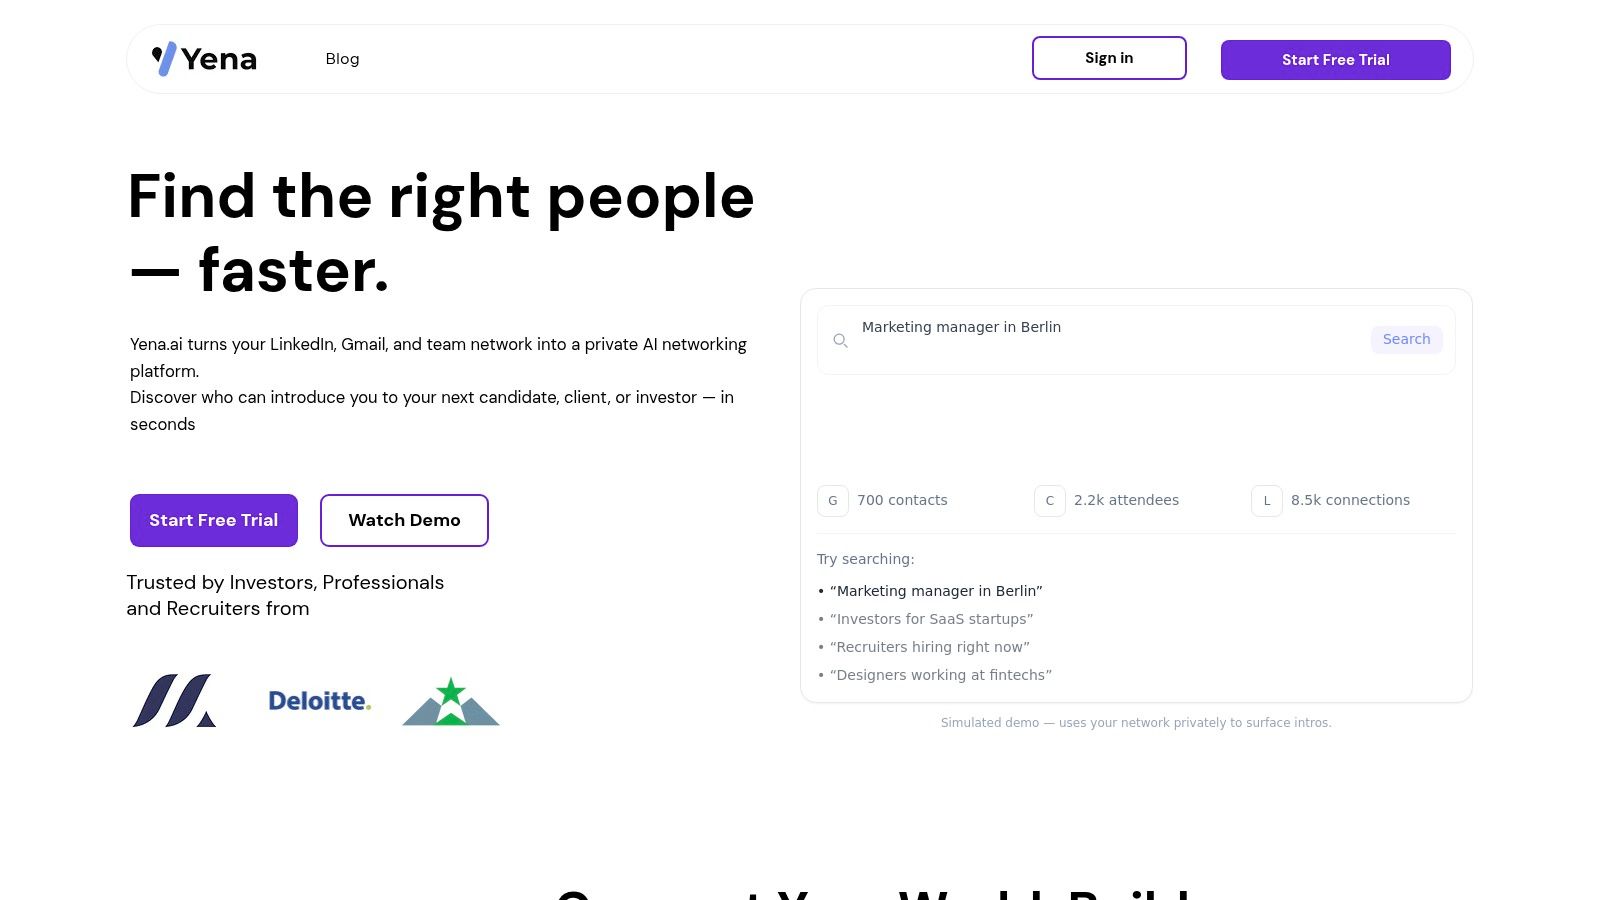This screenshot has width=1600, height=900.
Task: Click the G contacts source icon
Action: (x=833, y=501)
